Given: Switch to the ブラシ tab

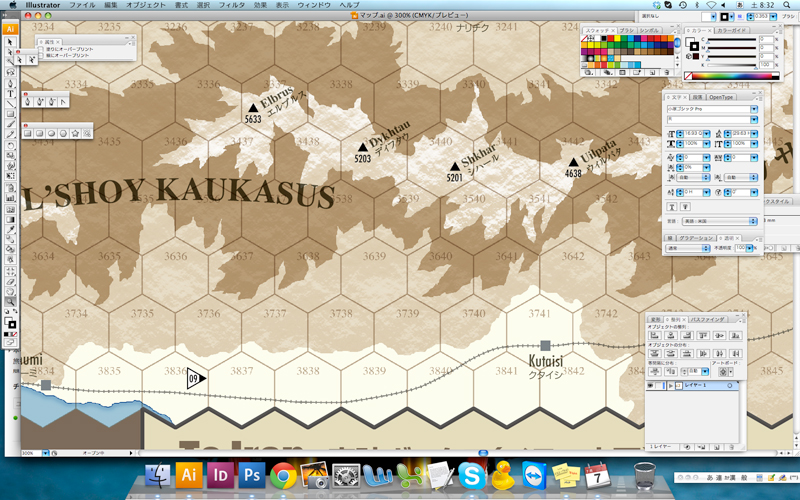Looking at the screenshot, I should [x=628, y=31].
